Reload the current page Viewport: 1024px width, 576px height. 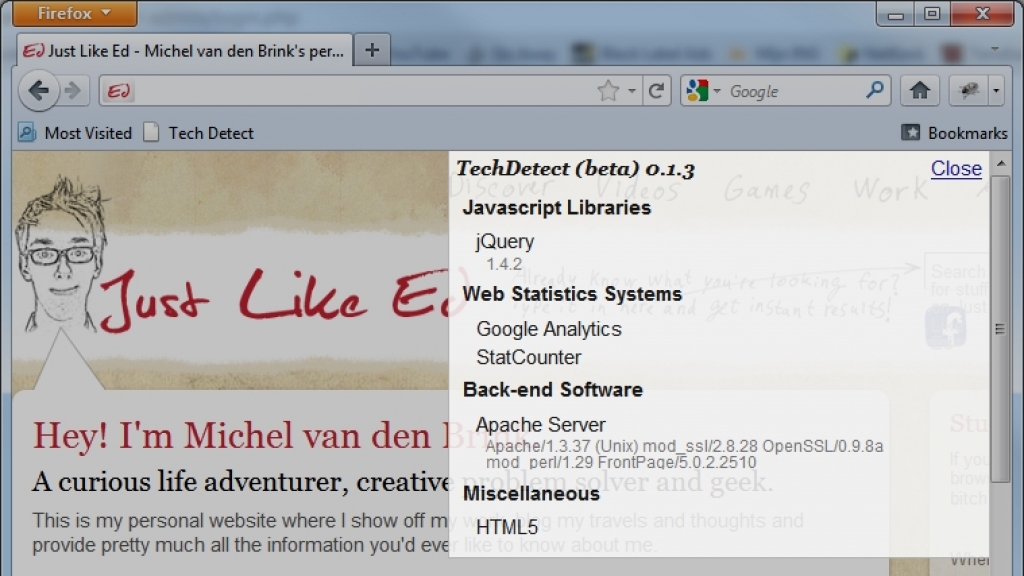point(656,91)
